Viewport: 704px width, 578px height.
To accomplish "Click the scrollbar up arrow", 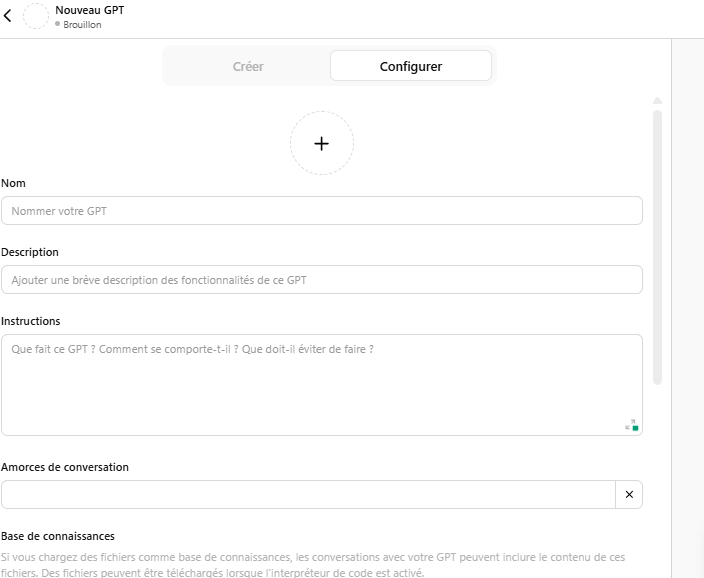I will (657, 101).
